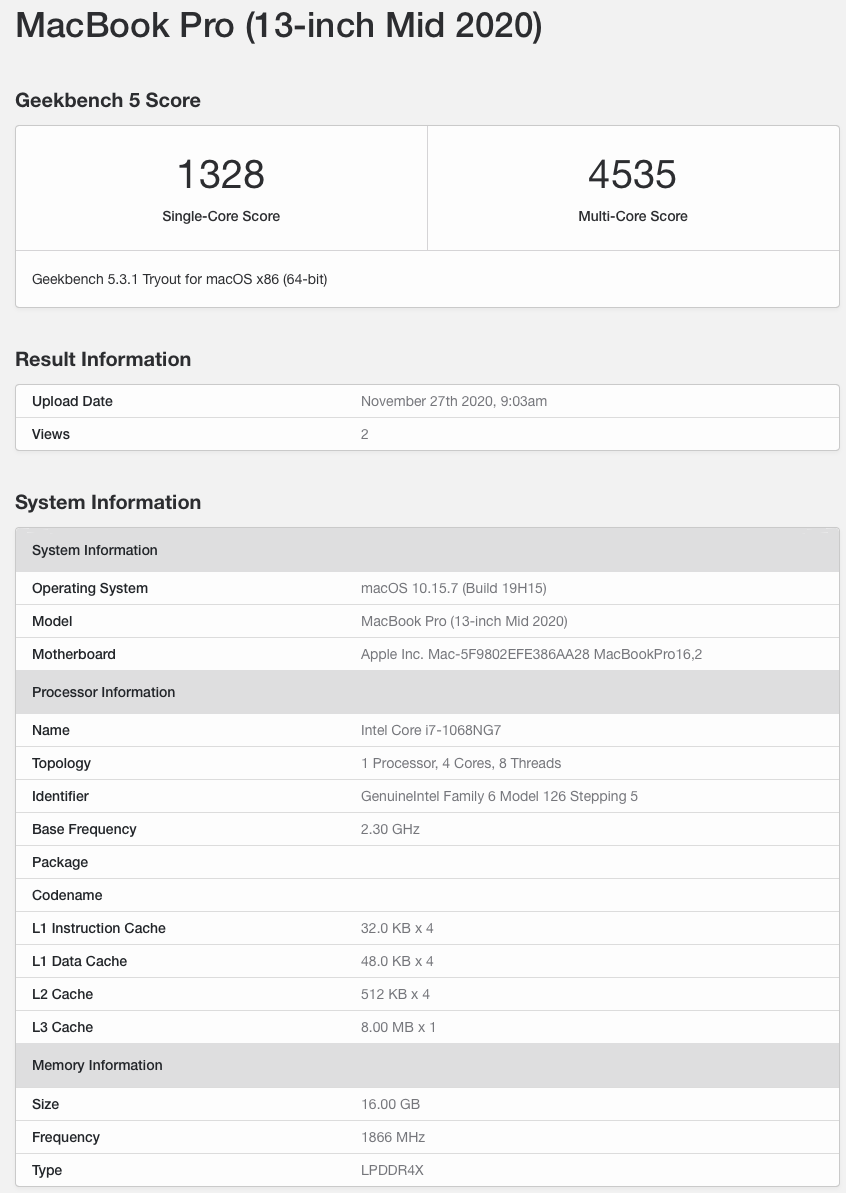
Task: Select the LPDDR4X memory type value
Action: tap(392, 1170)
